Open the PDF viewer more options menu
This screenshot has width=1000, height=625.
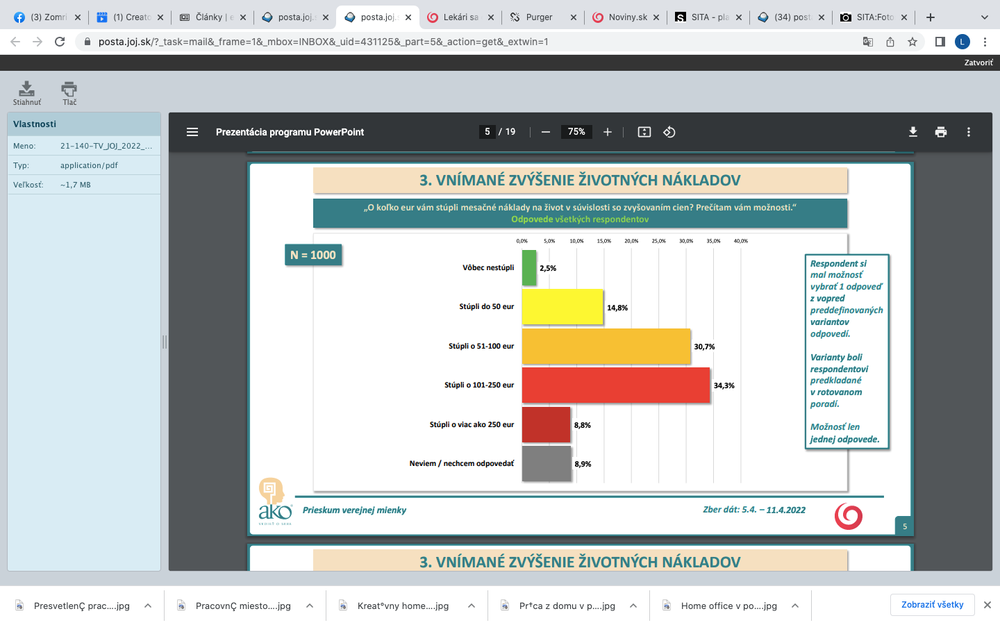968,132
